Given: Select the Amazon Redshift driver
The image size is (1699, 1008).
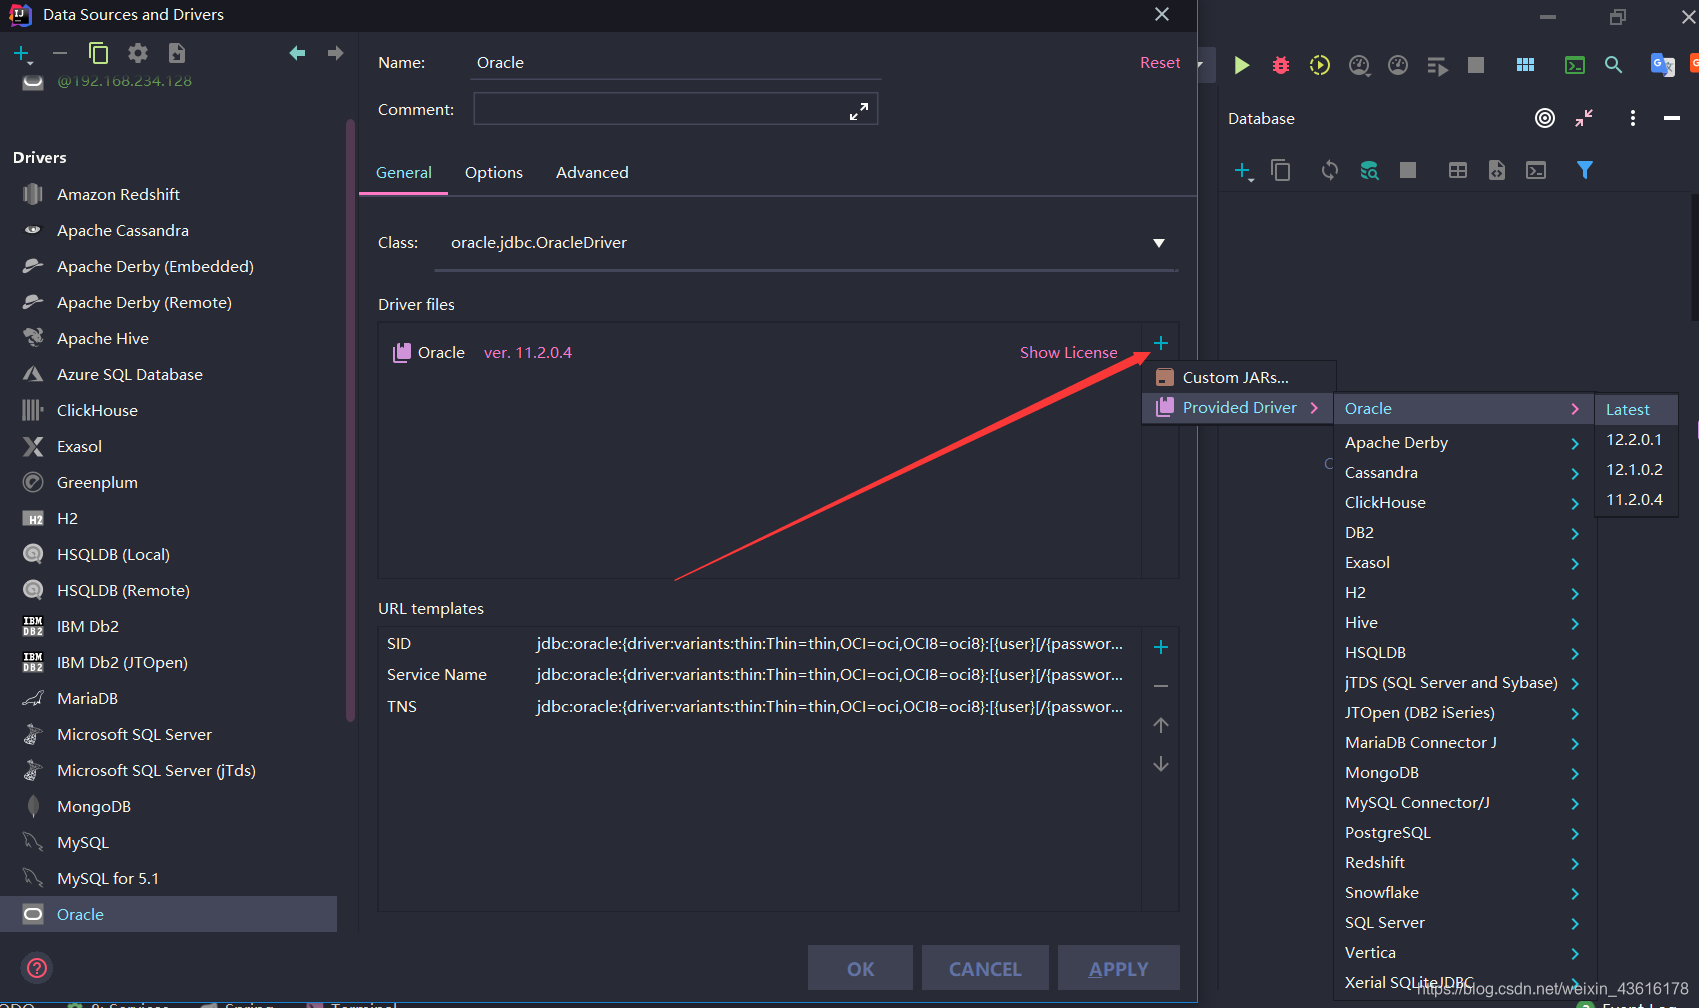Looking at the screenshot, I should (x=168, y=194).
